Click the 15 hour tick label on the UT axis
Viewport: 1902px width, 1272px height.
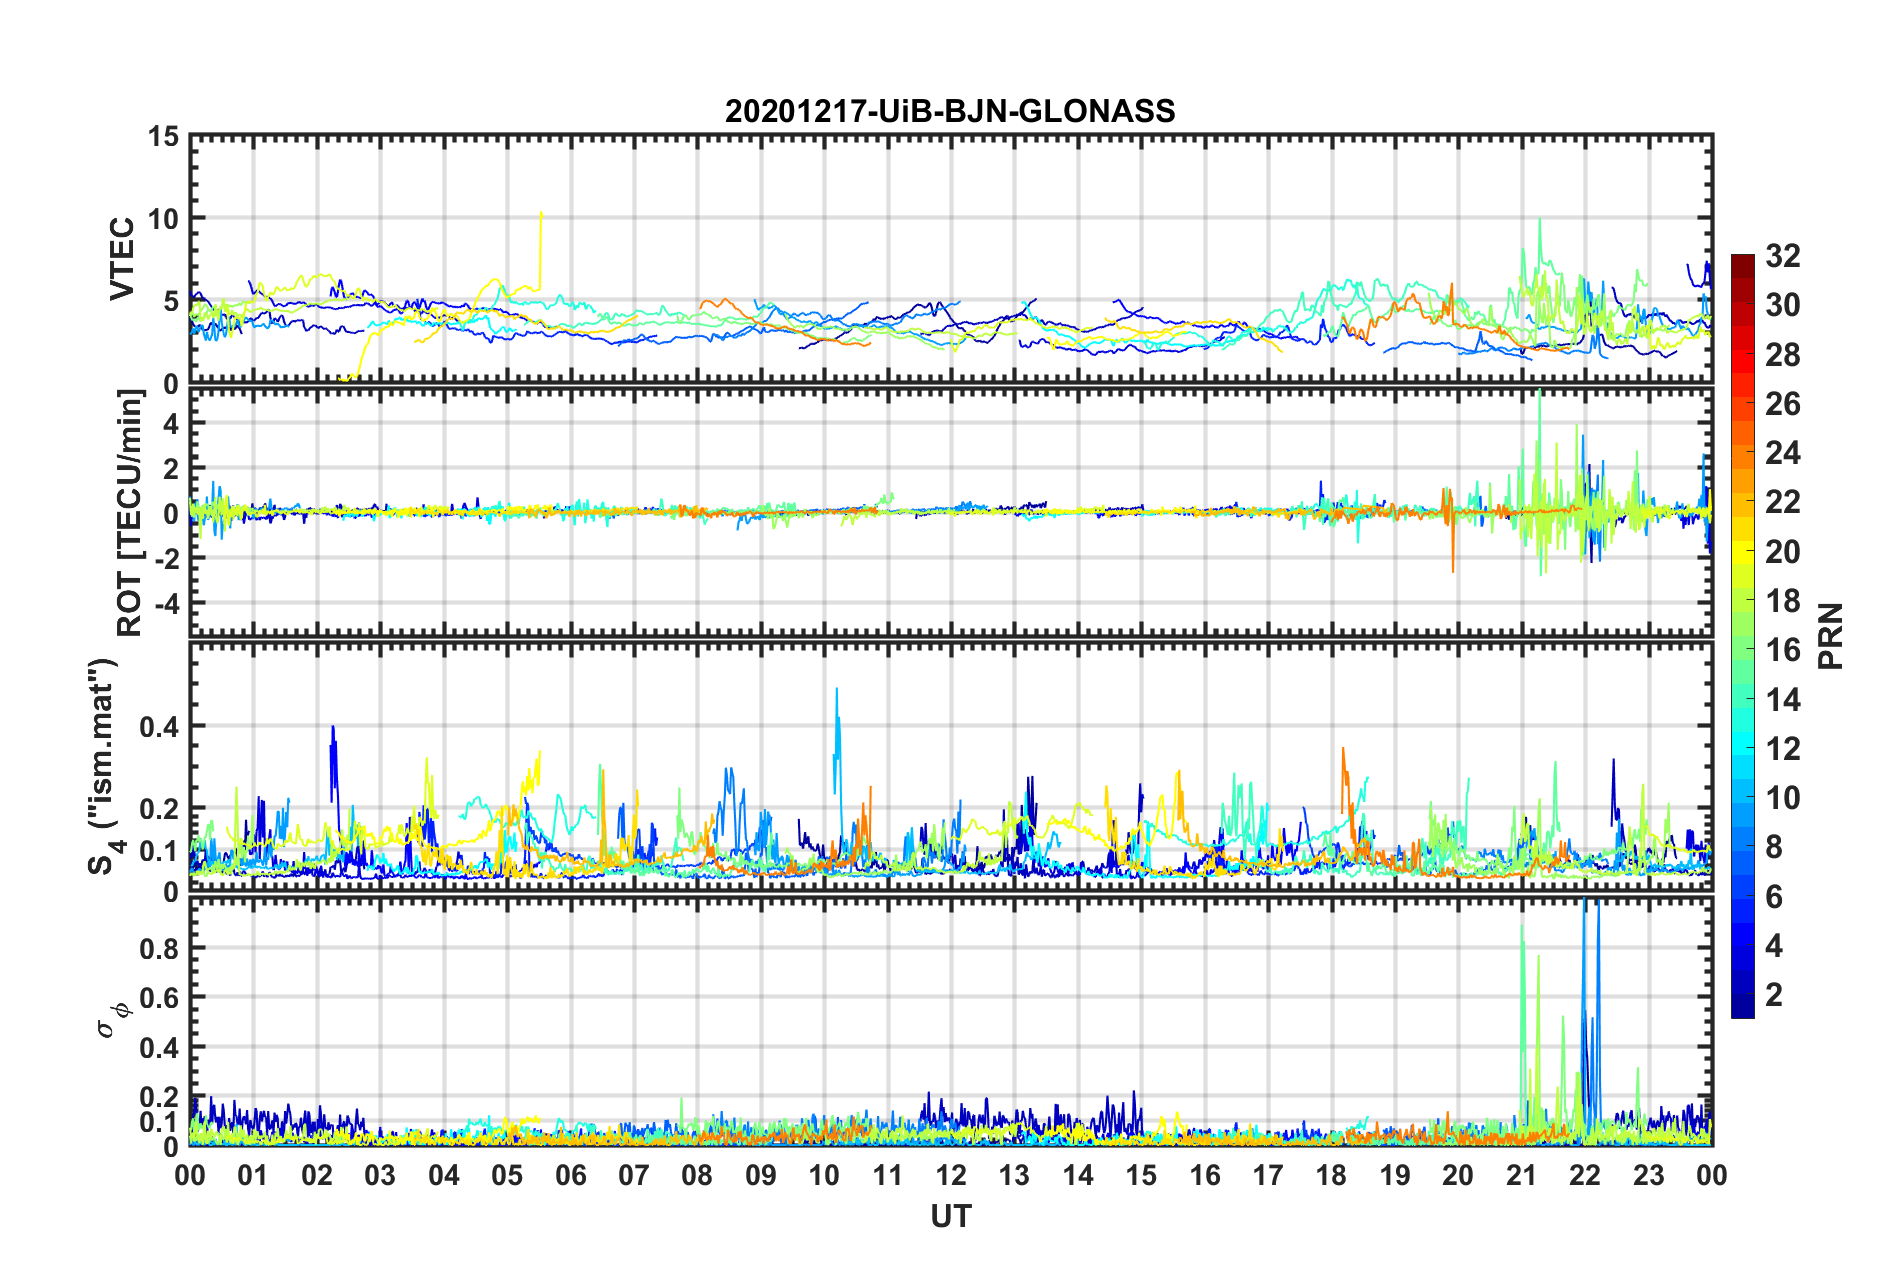pos(1141,1175)
